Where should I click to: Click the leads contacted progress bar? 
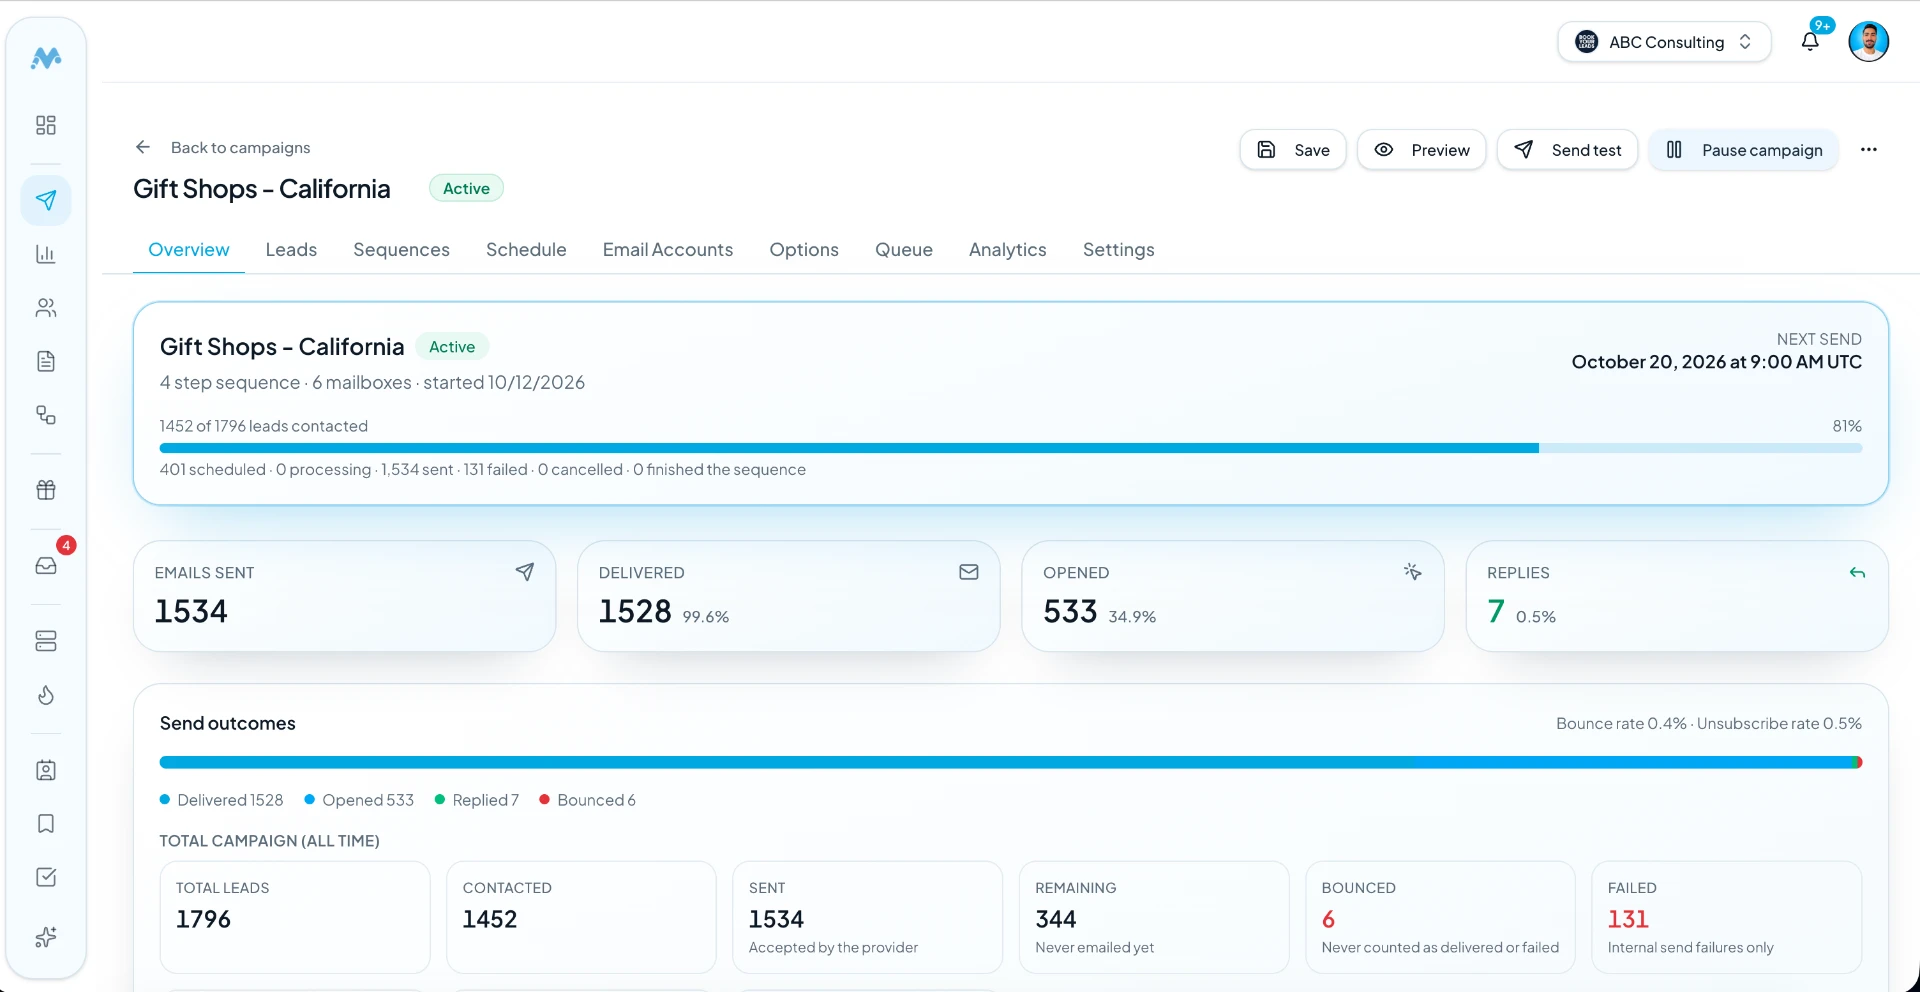pos(1011,448)
